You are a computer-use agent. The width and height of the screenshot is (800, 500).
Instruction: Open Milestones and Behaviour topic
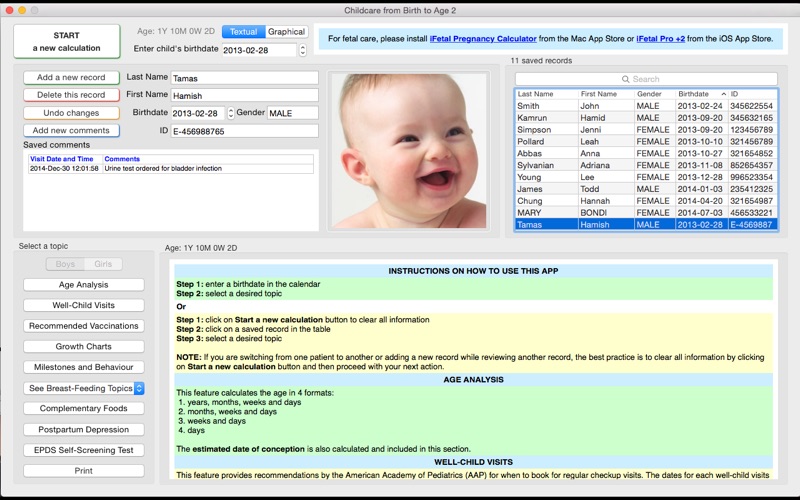point(84,367)
